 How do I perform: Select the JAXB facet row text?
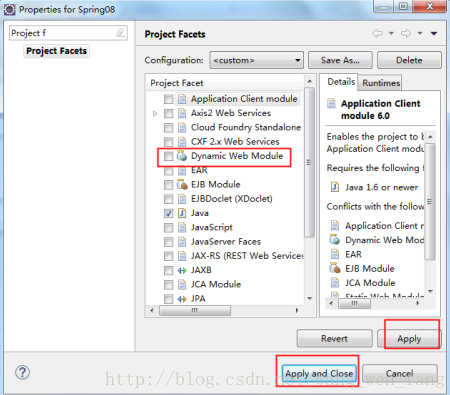point(201,270)
